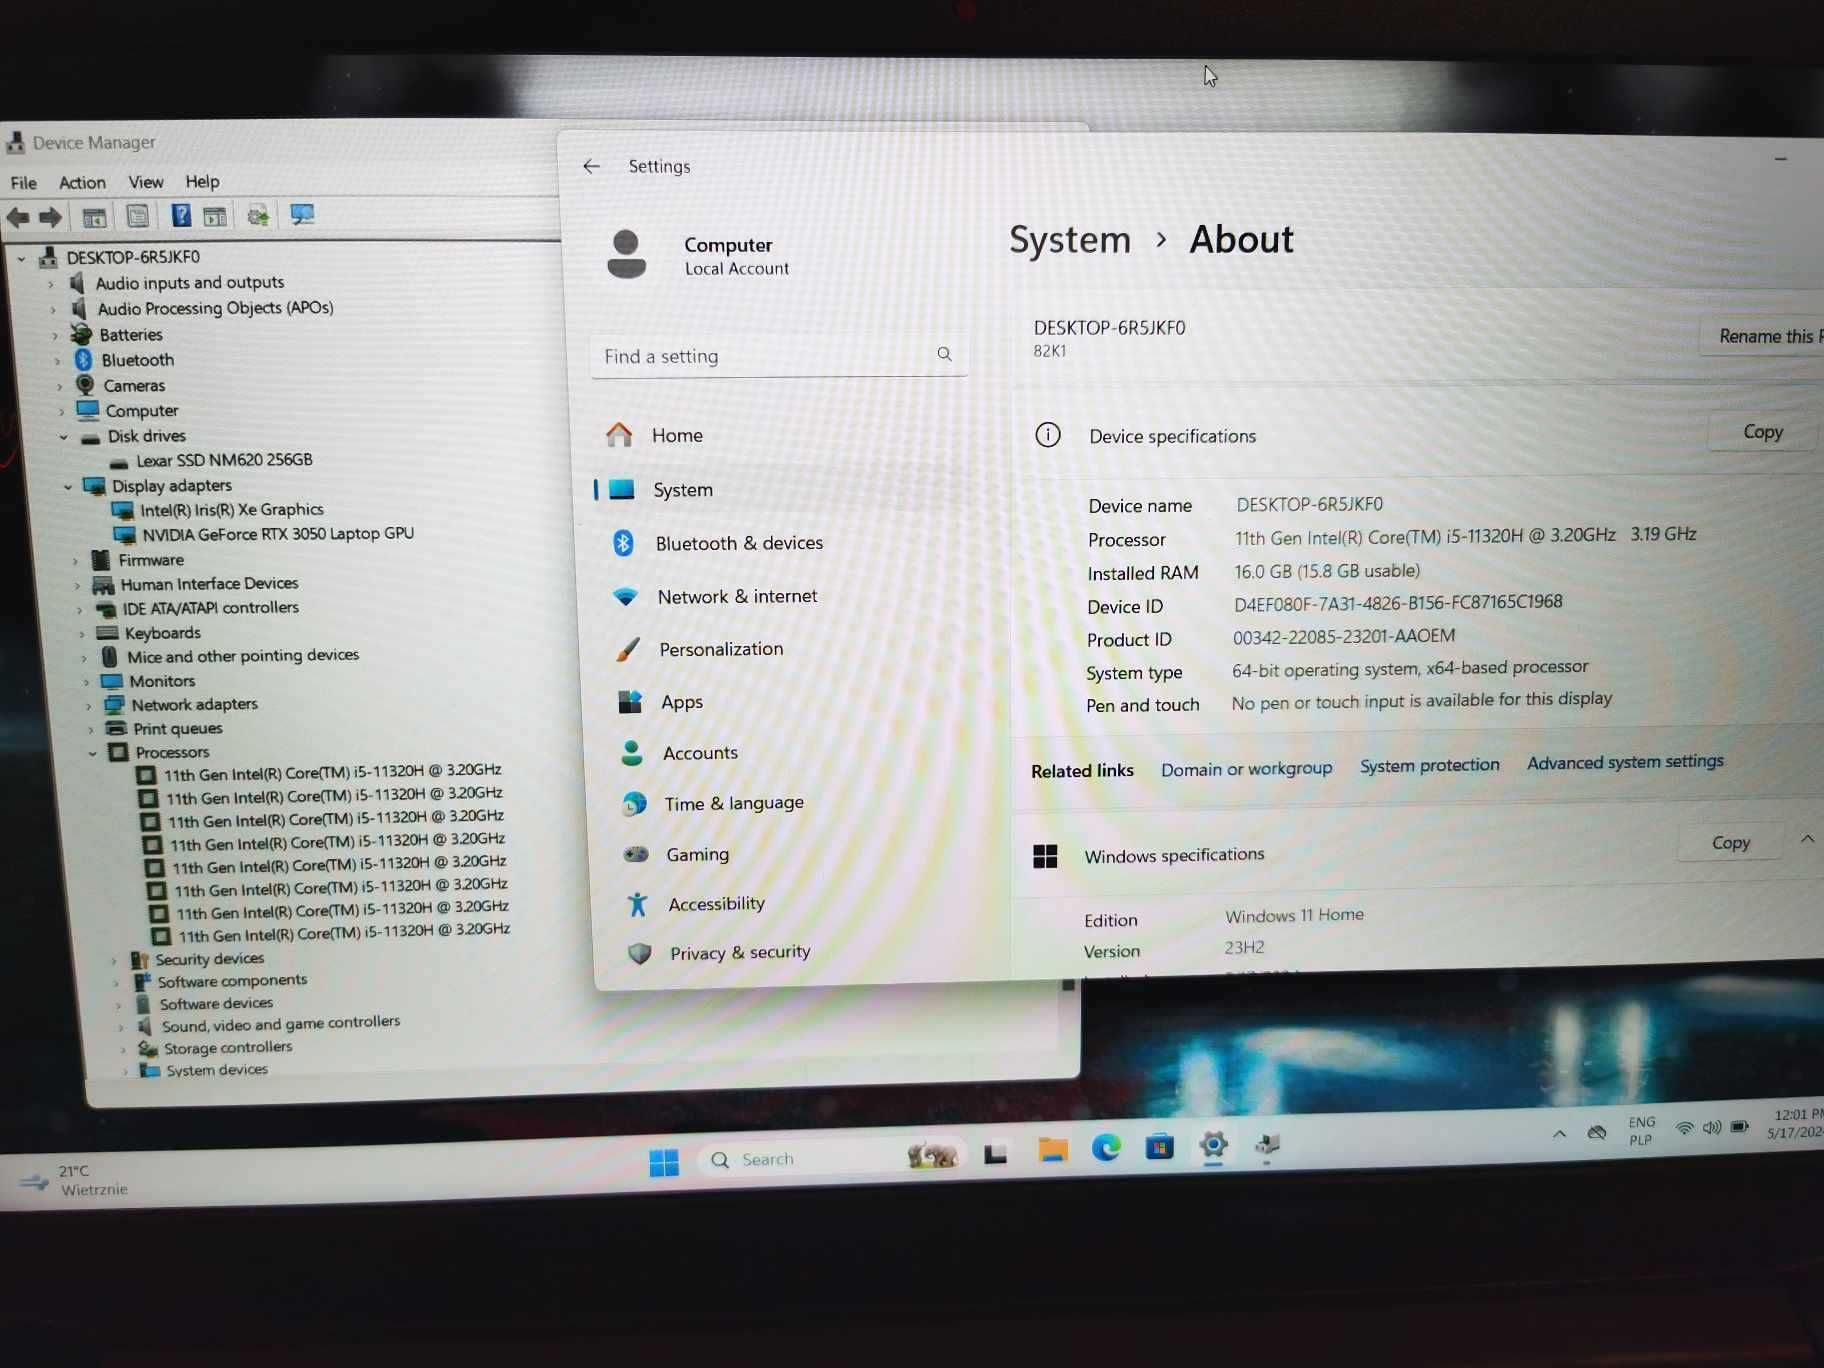Click the Show/Hide Action Pane toolbar icon
The height and width of the screenshot is (1368, 1824).
click(x=215, y=215)
